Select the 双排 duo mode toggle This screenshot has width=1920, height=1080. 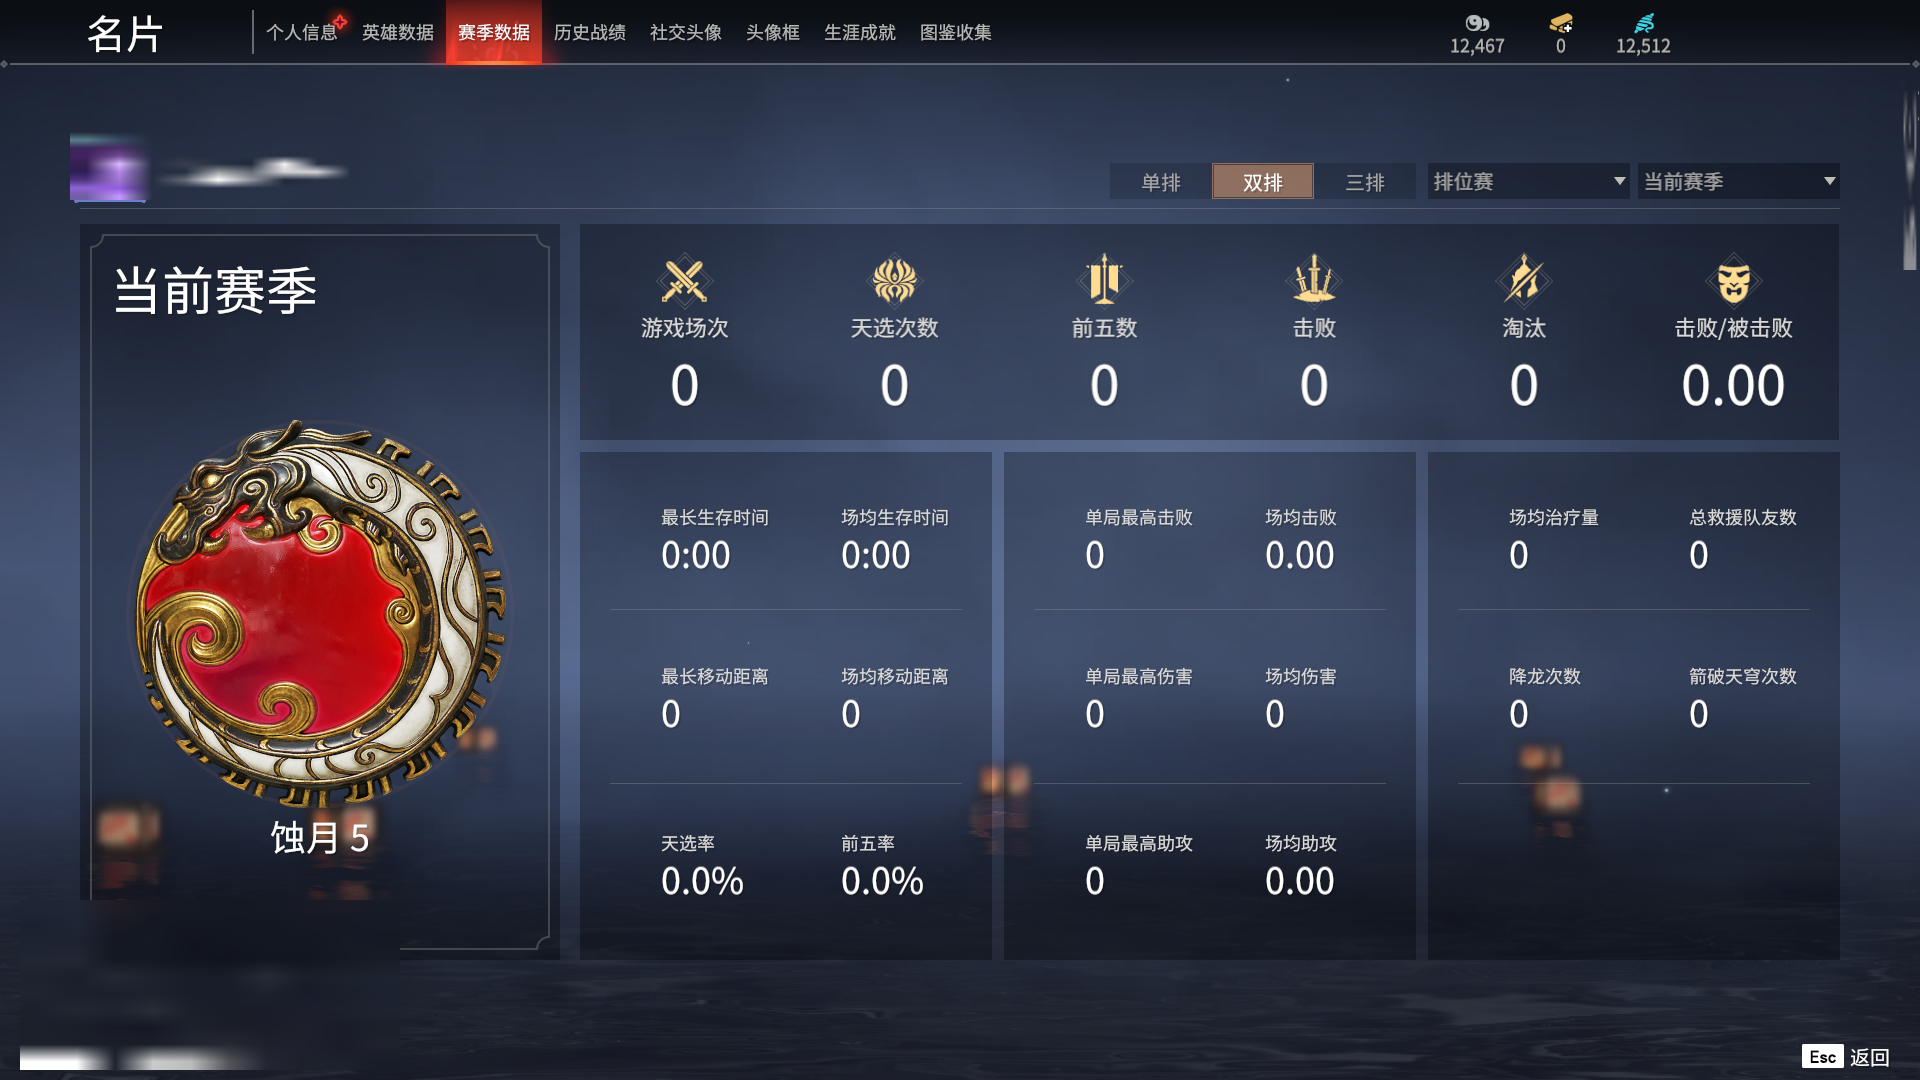coord(1263,182)
